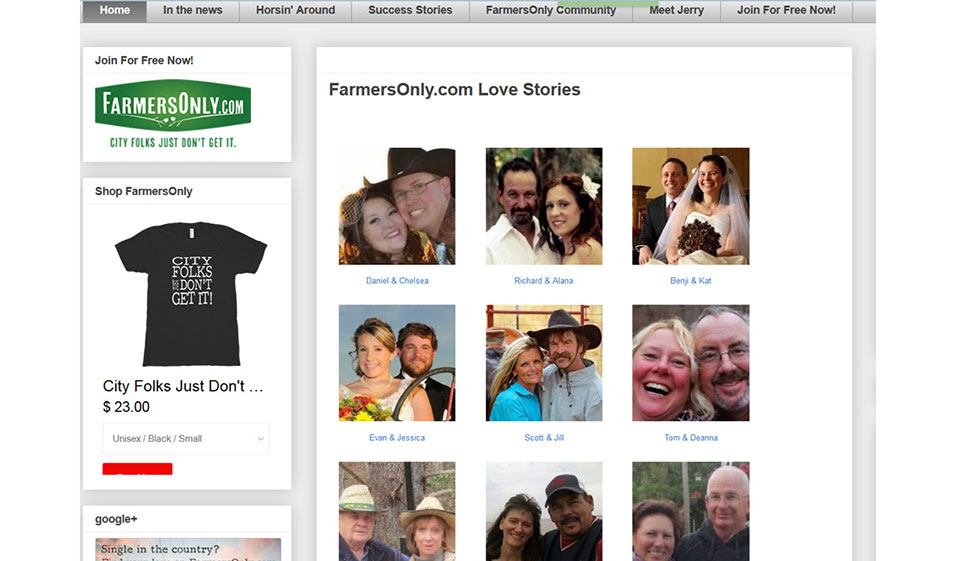This screenshot has width=960, height=561.
Task: Go to In the news menu item
Action: [x=192, y=11]
